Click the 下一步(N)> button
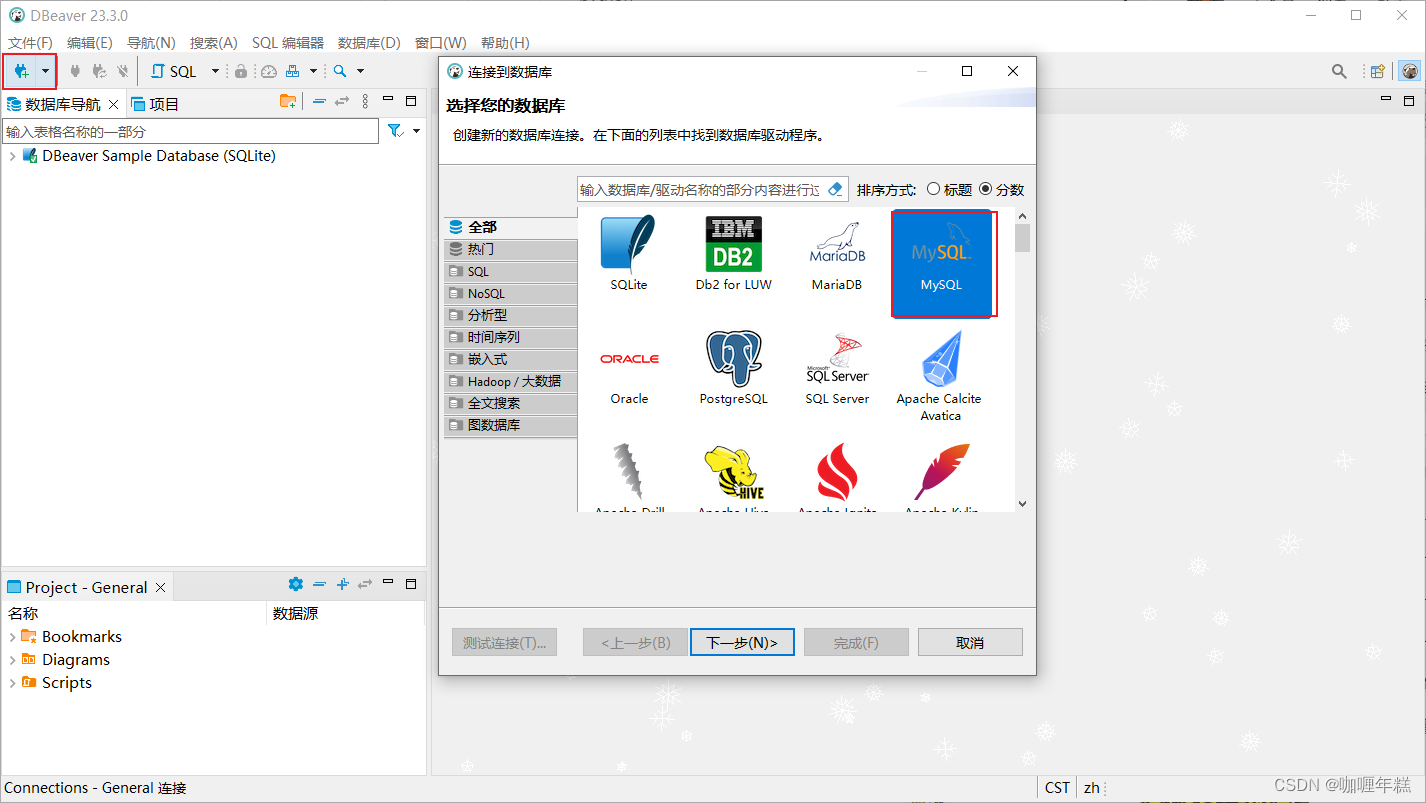Viewport: 1426px width, 803px height. click(742, 642)
